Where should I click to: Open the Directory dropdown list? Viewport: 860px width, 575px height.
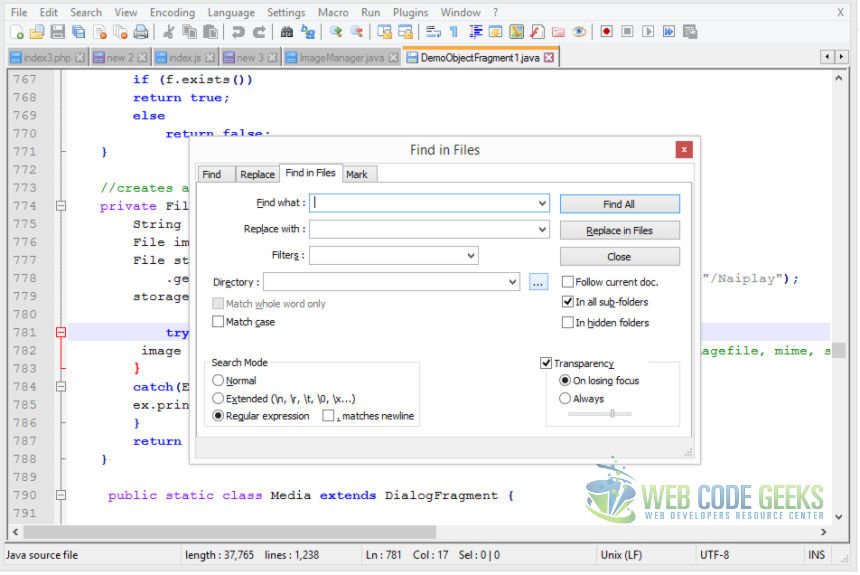pyautogui.click(x=513, y=283)
